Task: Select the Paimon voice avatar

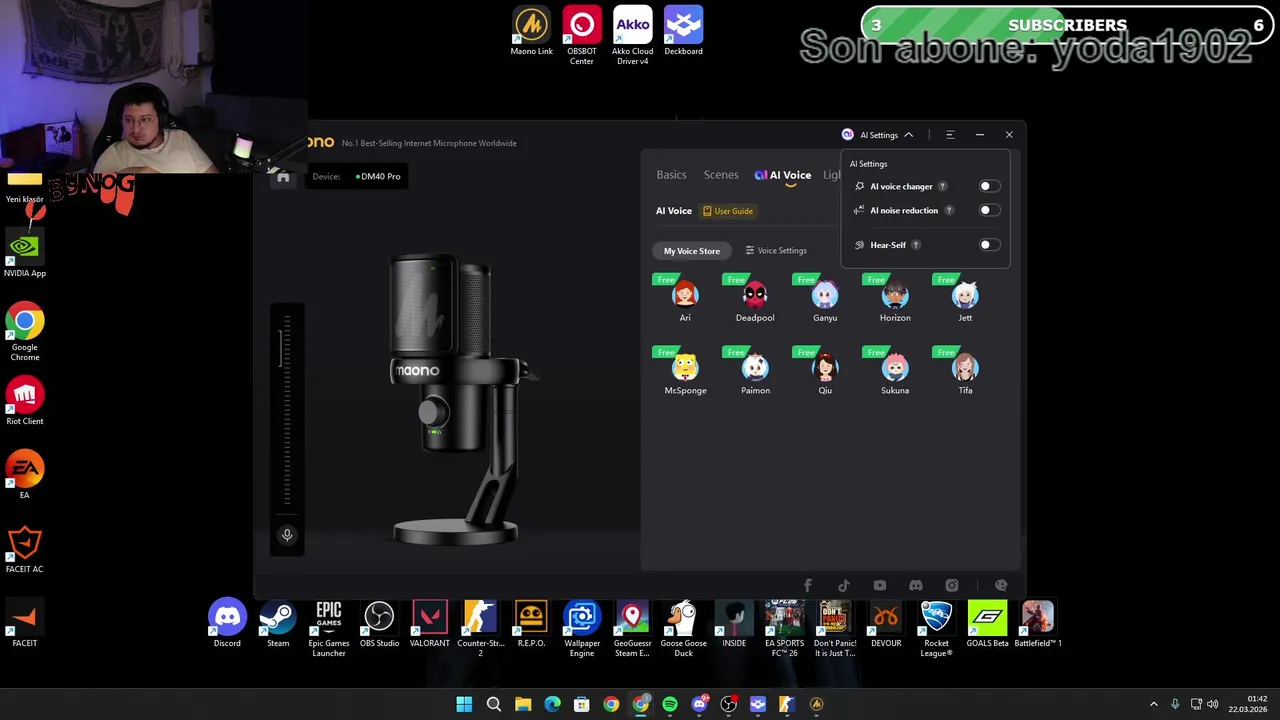Action: pyautogui.click(x=755, y=368)
